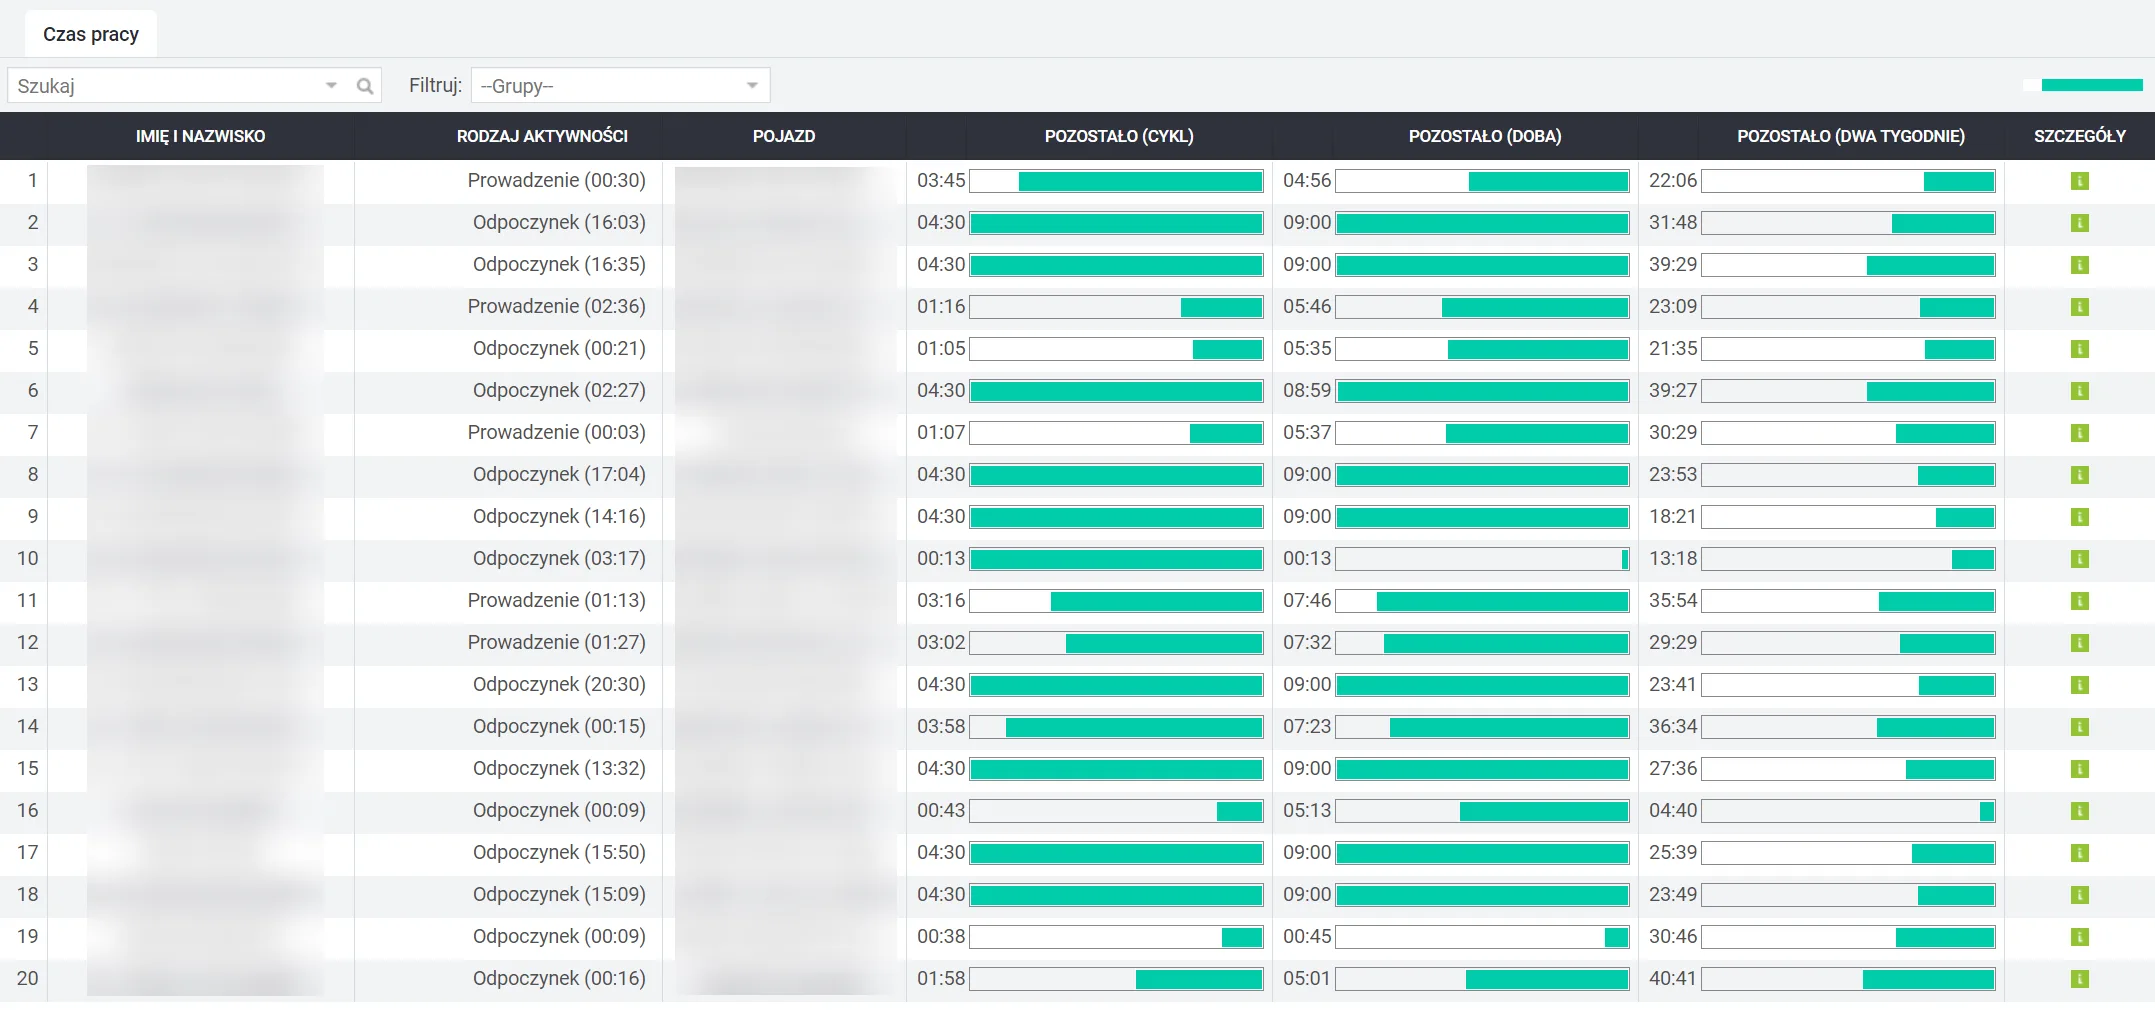Image resolution: width=2155 pixels, height=1010 pixels.
Task: Select activity cell Prowadzenie (00:30)
Action: coord(556,180)
